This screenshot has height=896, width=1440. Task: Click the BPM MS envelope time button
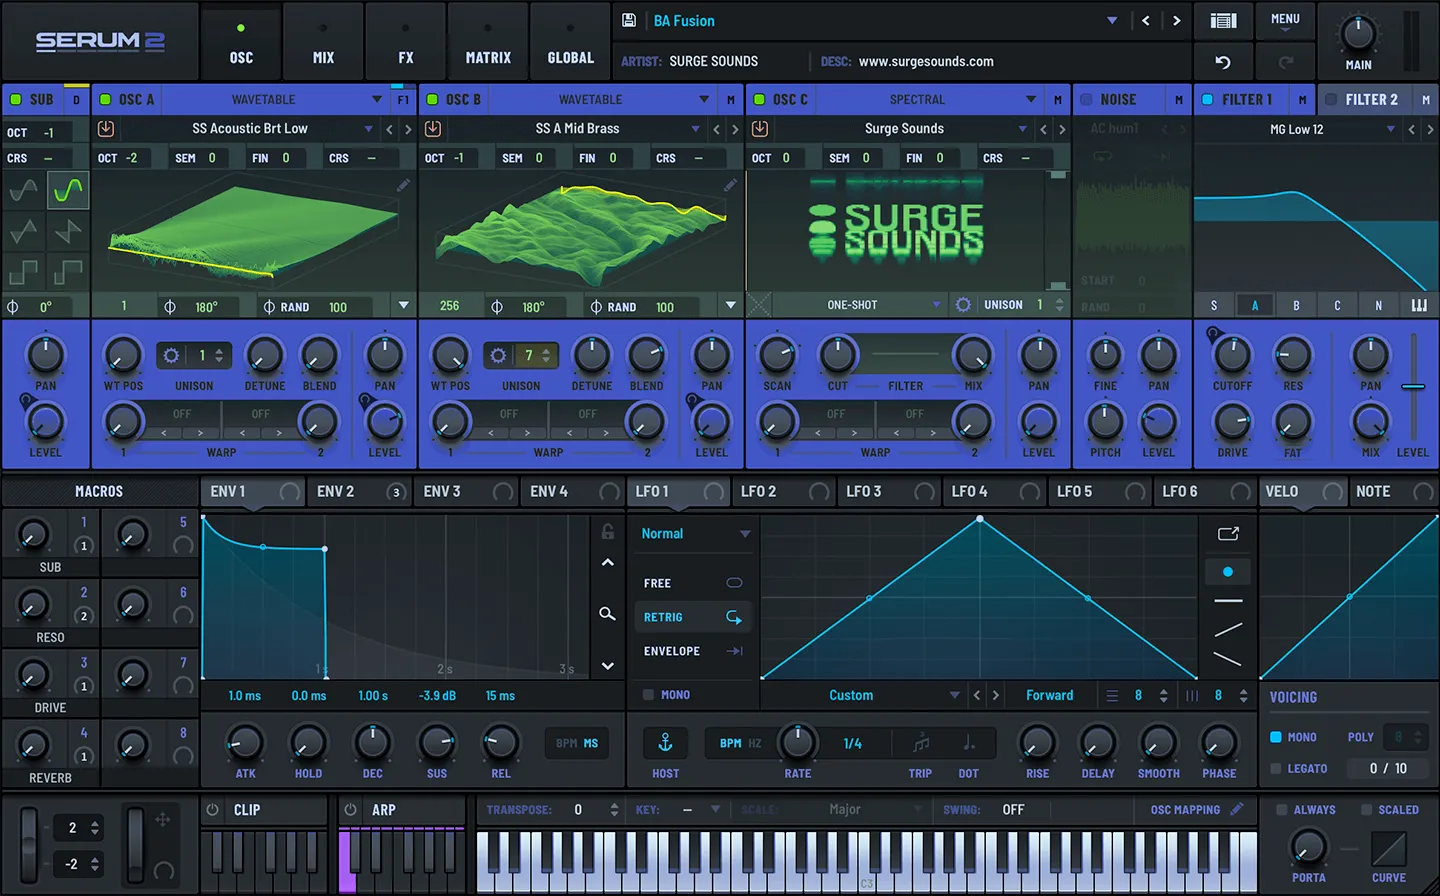pyautogui.click(x=577, y=743)
